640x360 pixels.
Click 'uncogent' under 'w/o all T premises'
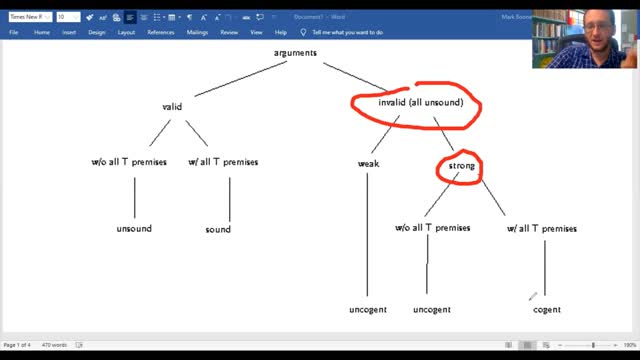coord(432,310)
